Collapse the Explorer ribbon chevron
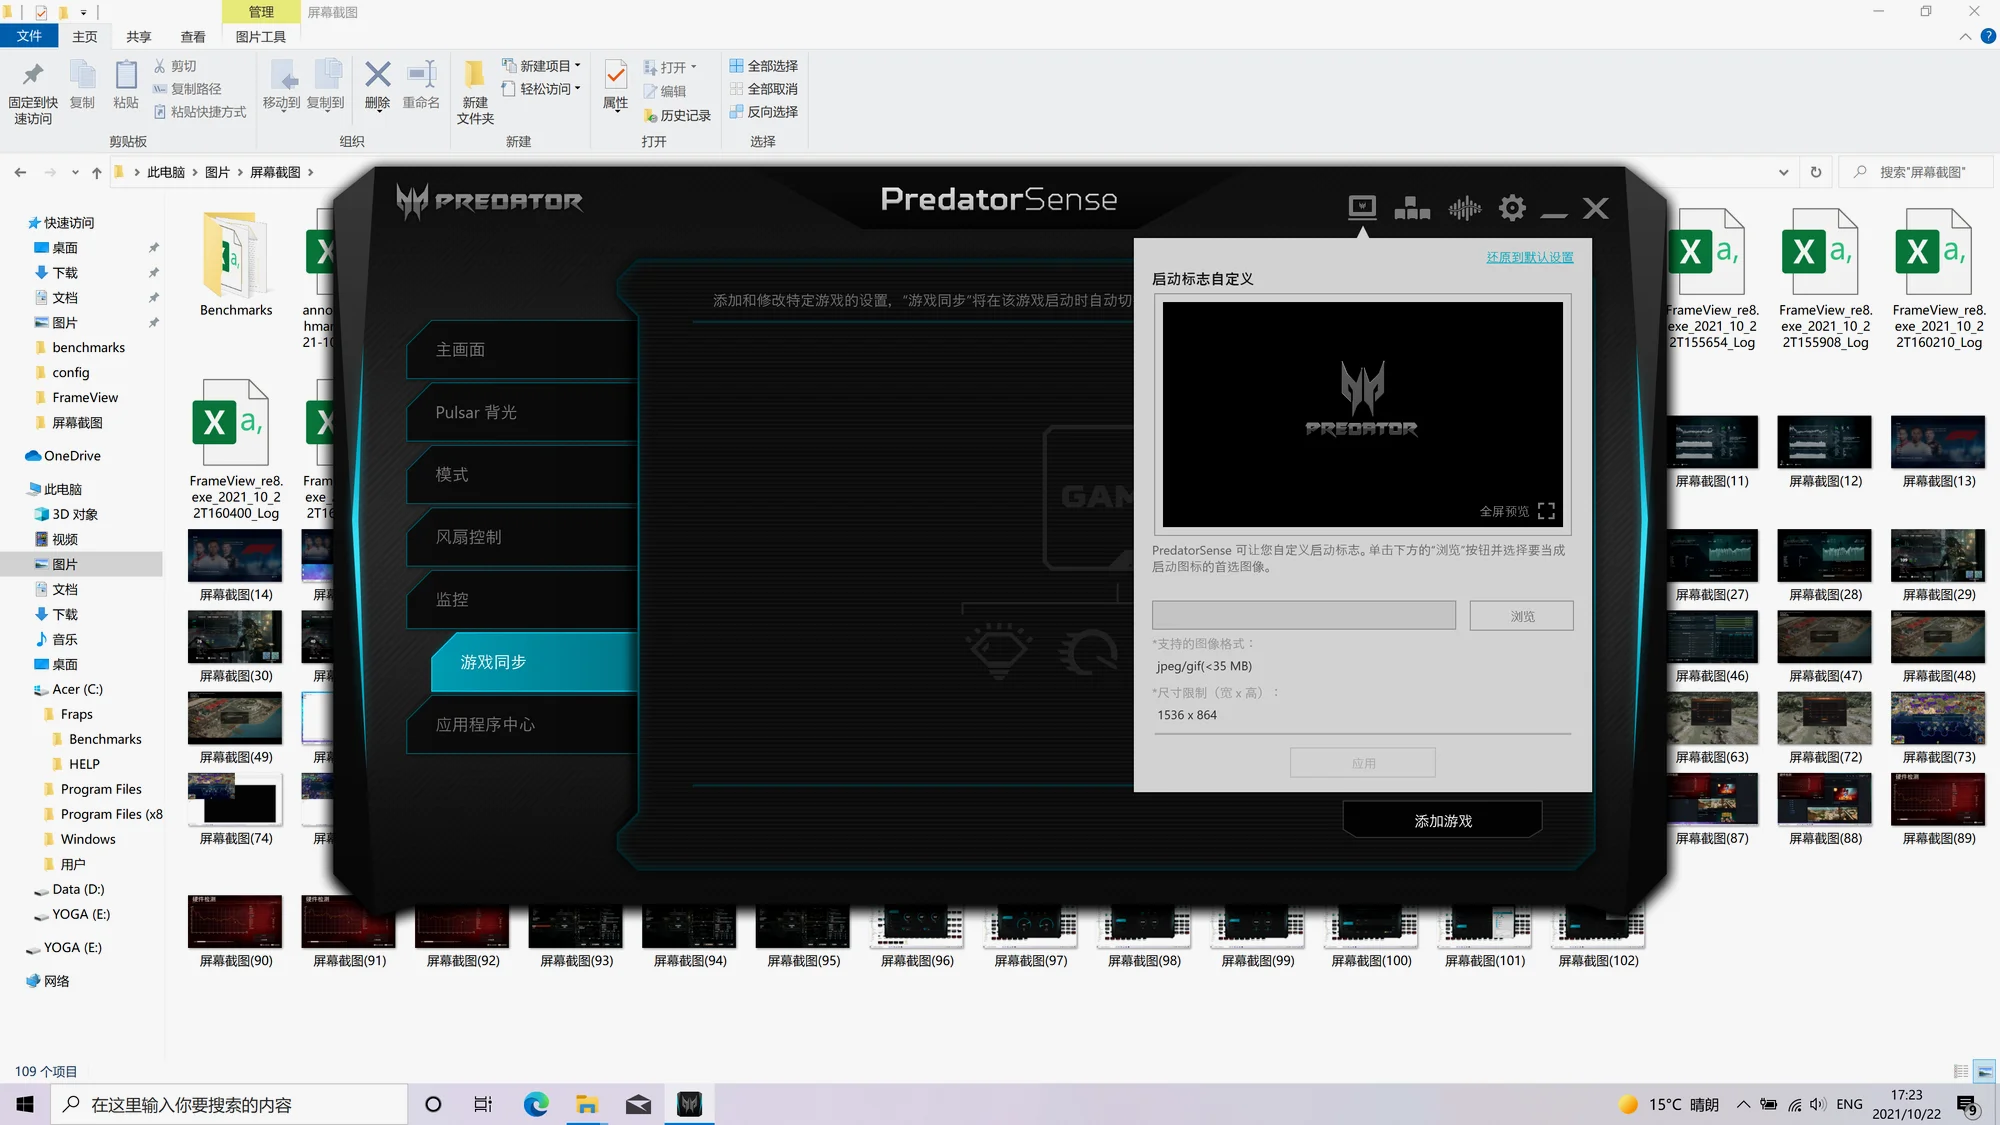 pos(1965,36)
